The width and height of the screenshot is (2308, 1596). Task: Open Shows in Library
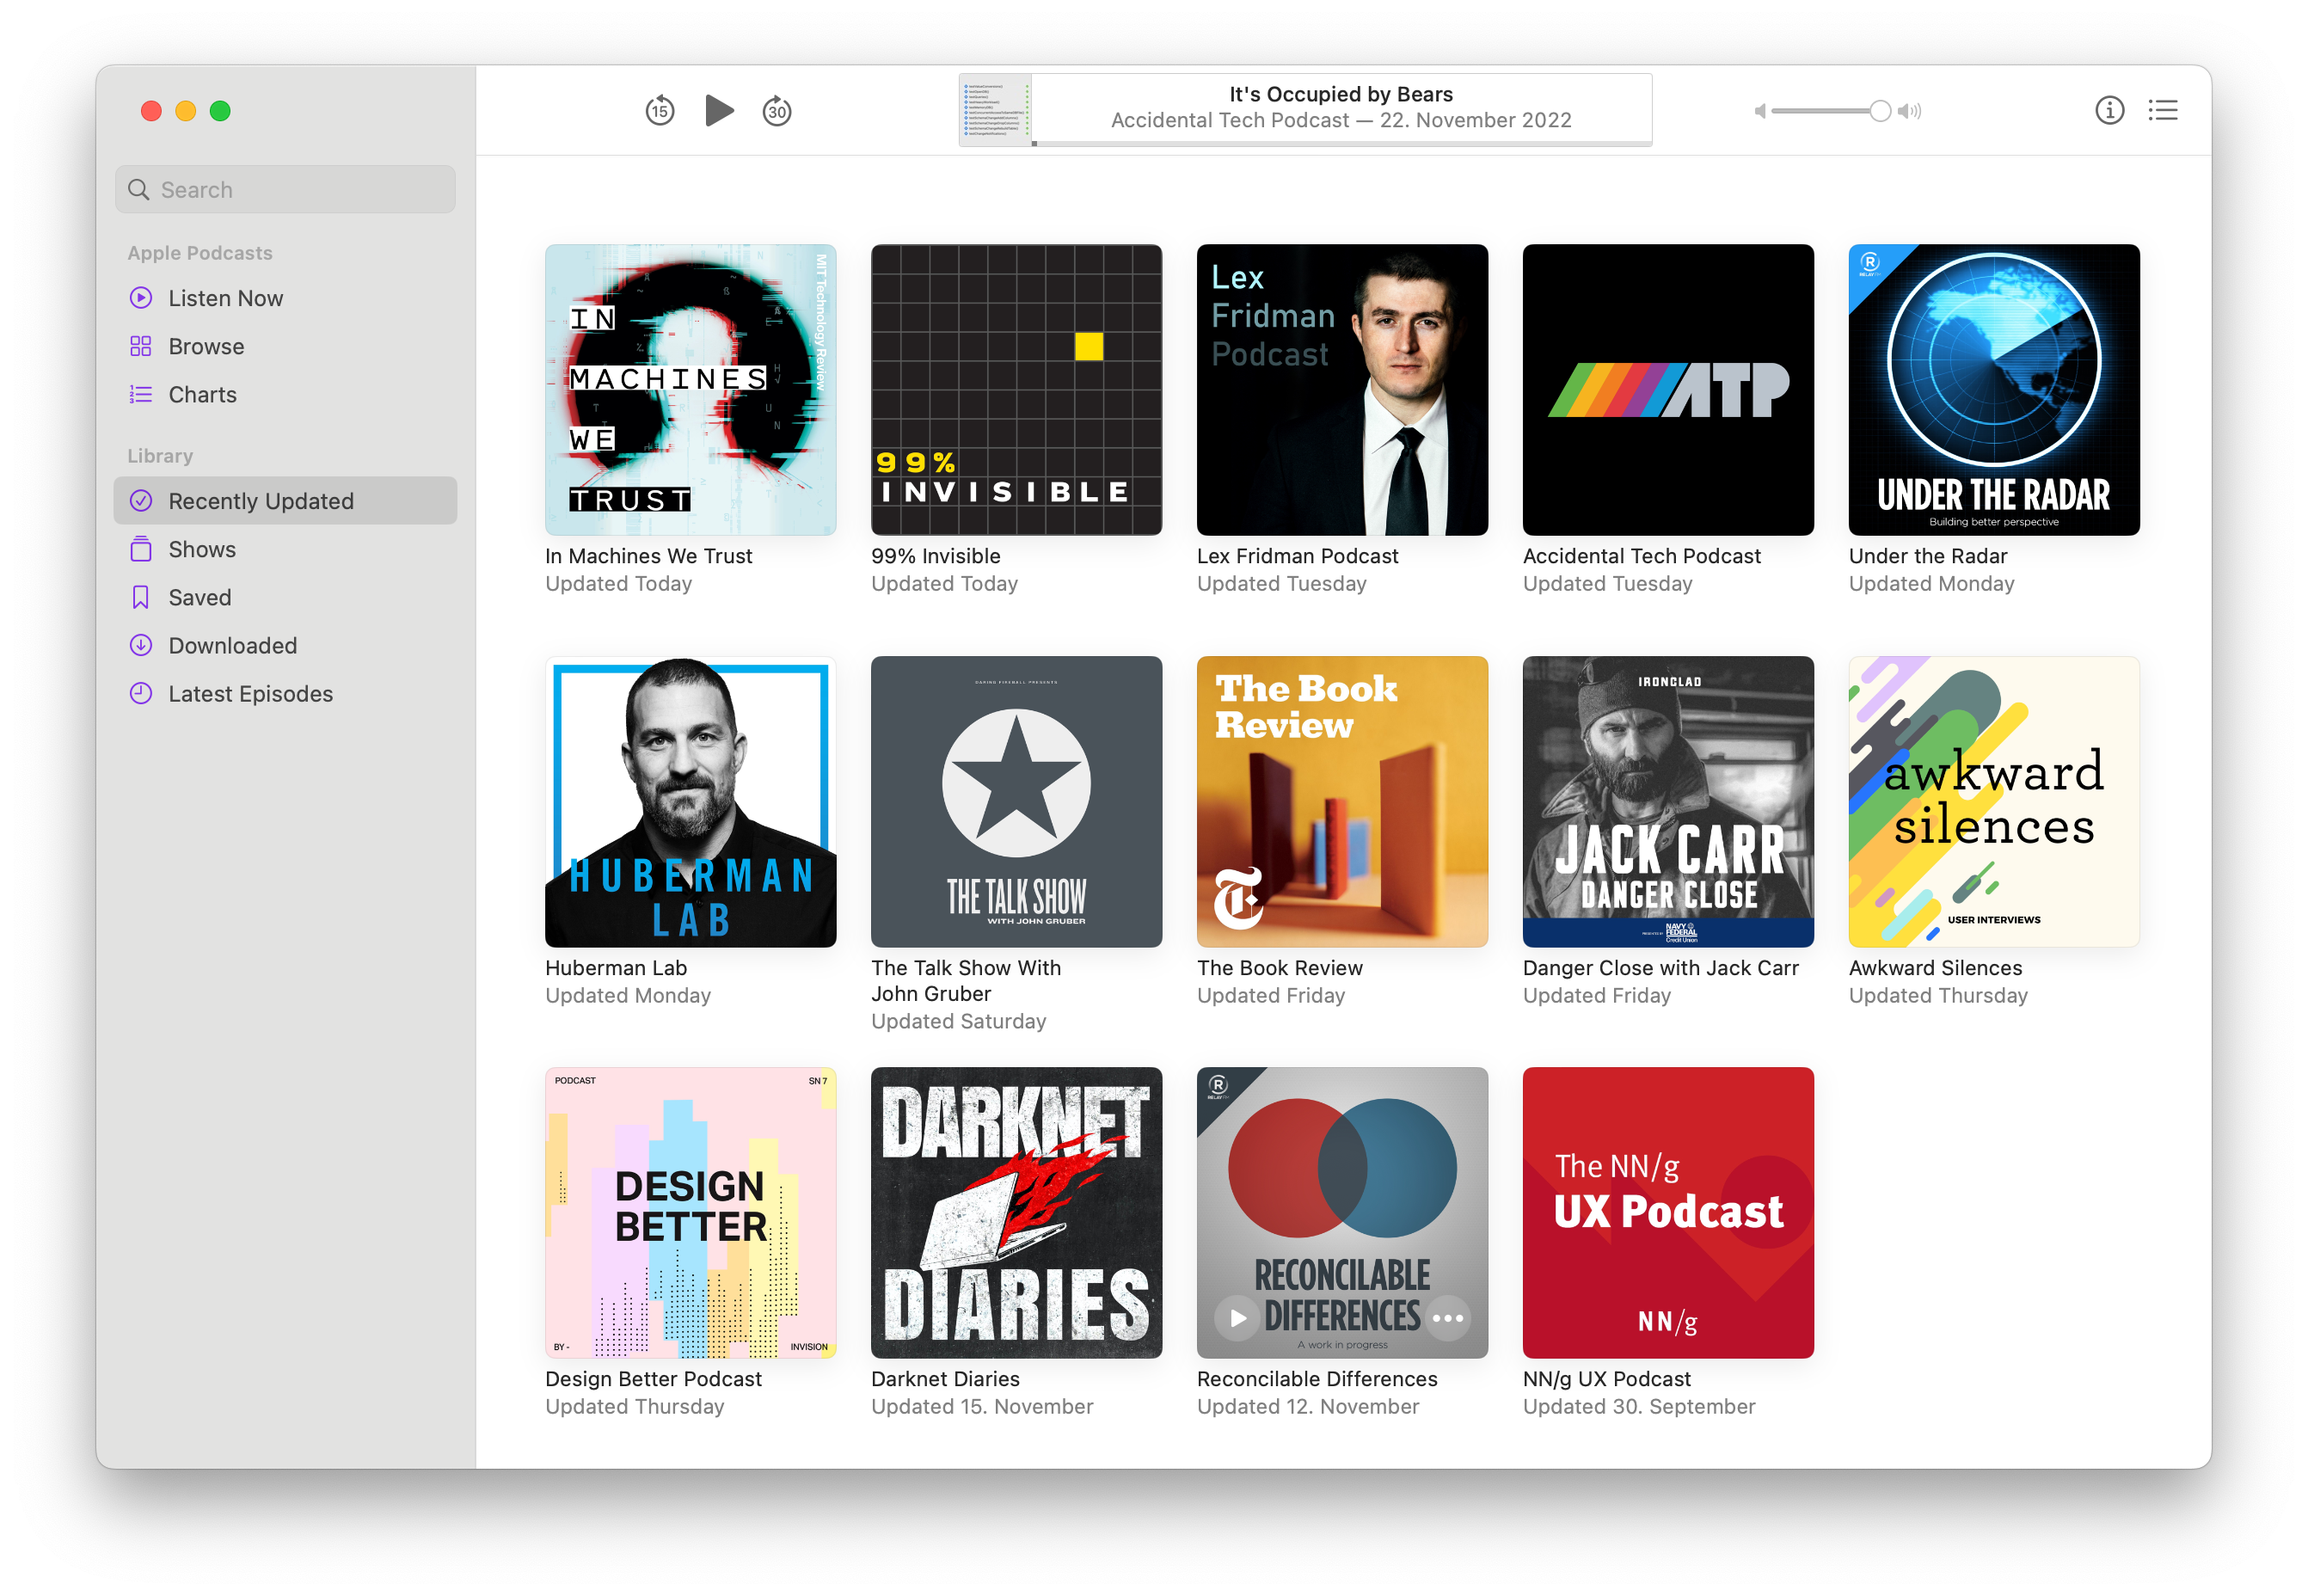pos(285,549)
